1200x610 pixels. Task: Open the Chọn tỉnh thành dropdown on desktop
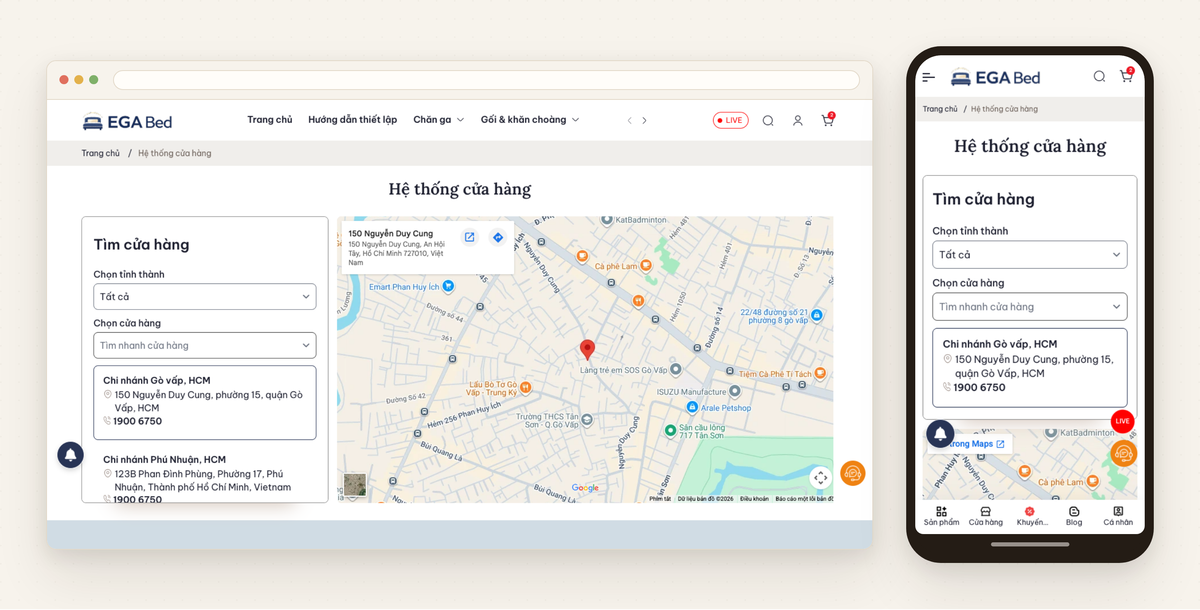point(205,296)
